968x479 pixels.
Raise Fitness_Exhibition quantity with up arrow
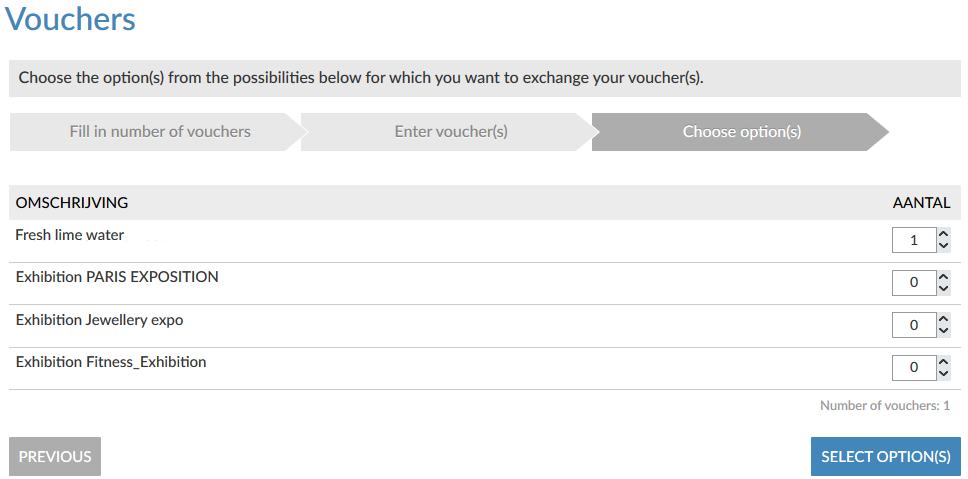(x=943, y=361)
